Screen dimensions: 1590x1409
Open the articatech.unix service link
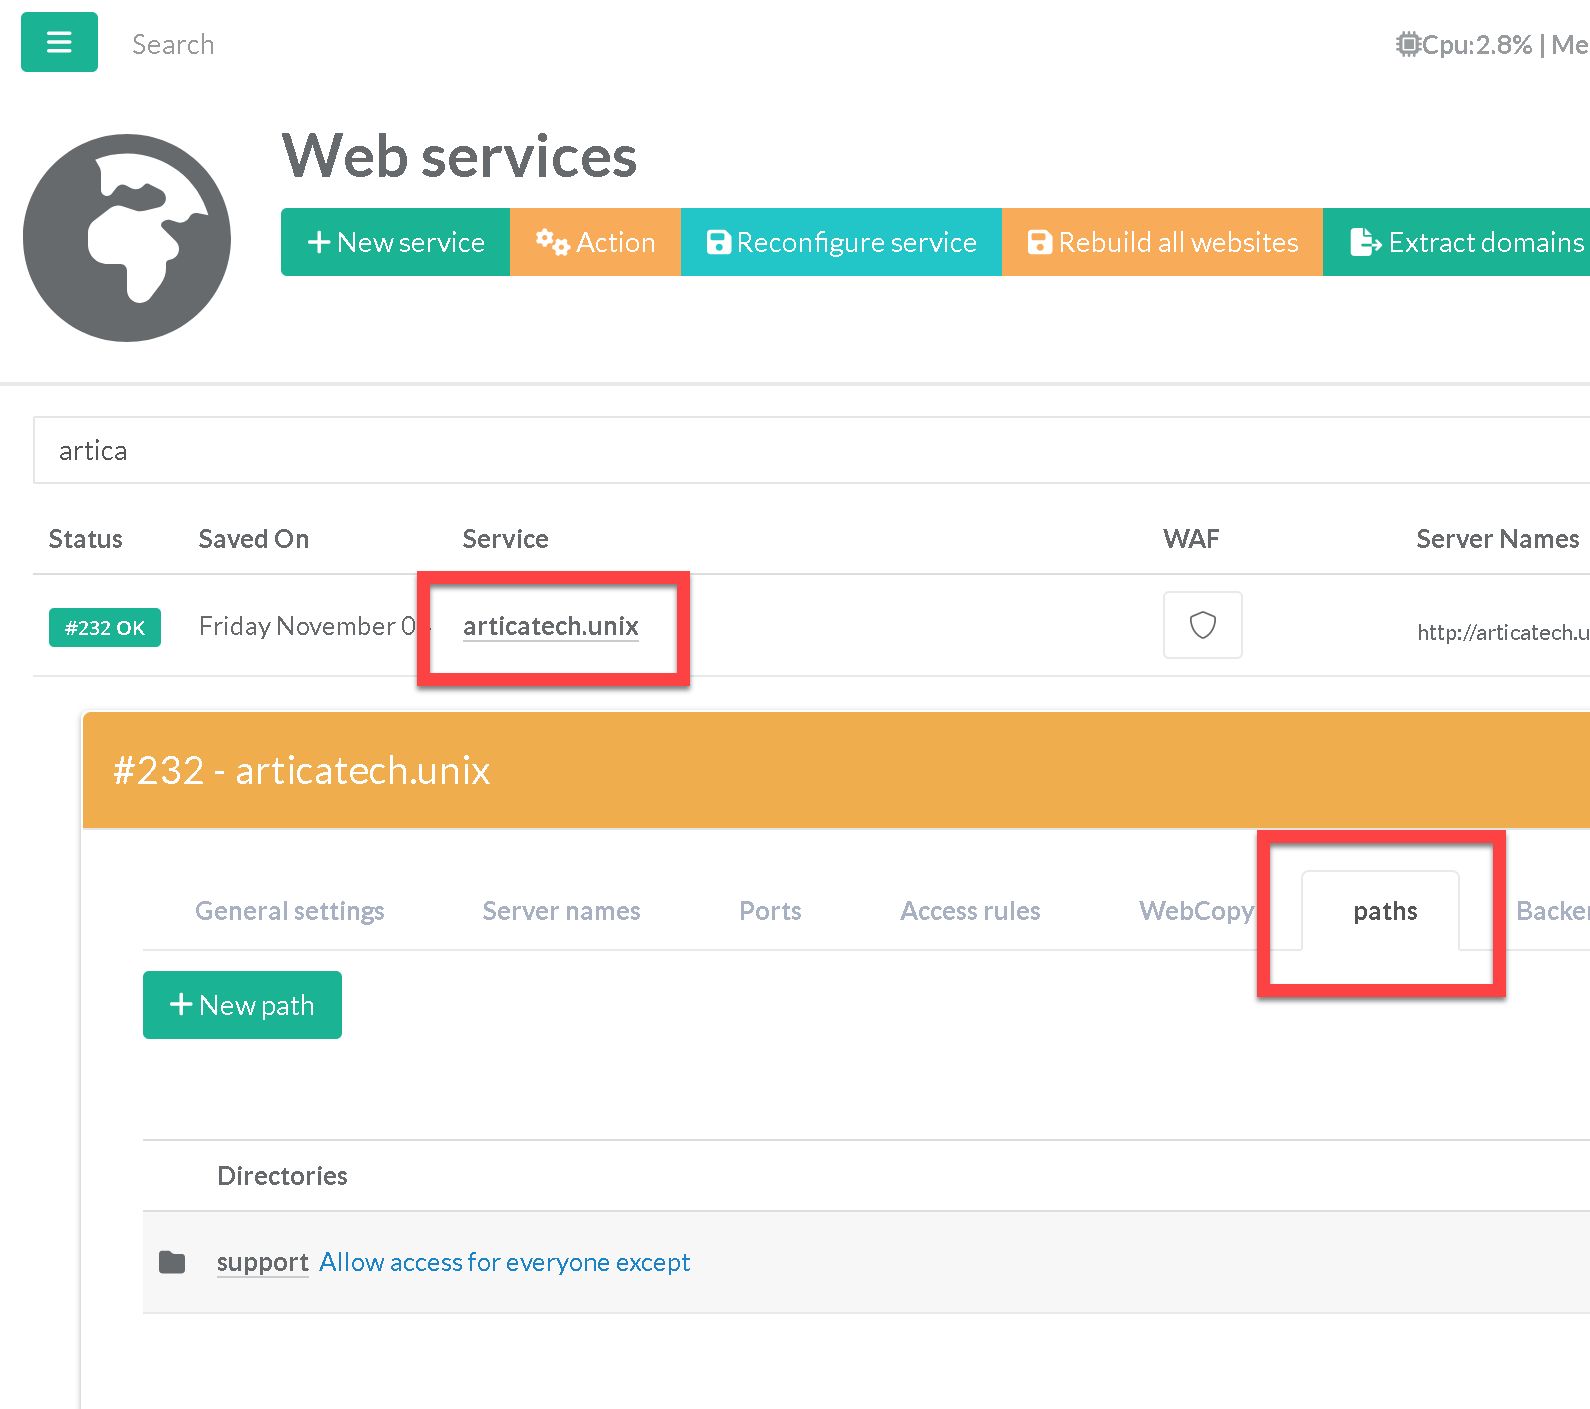point(550,626)
